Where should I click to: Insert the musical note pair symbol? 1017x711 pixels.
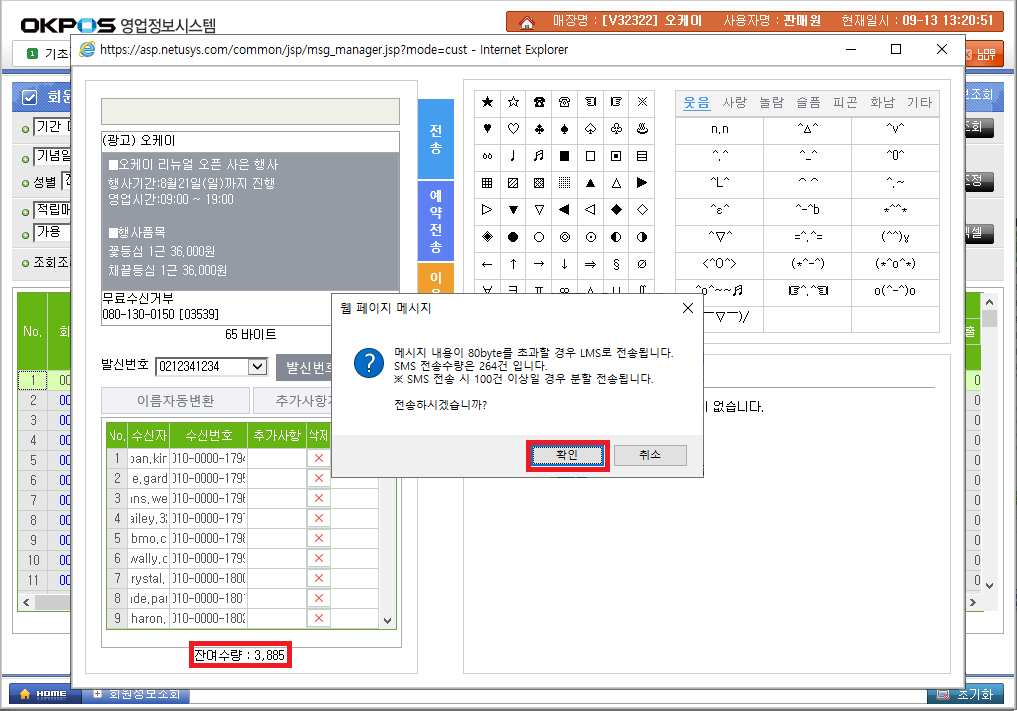click(x=539, y=156)
